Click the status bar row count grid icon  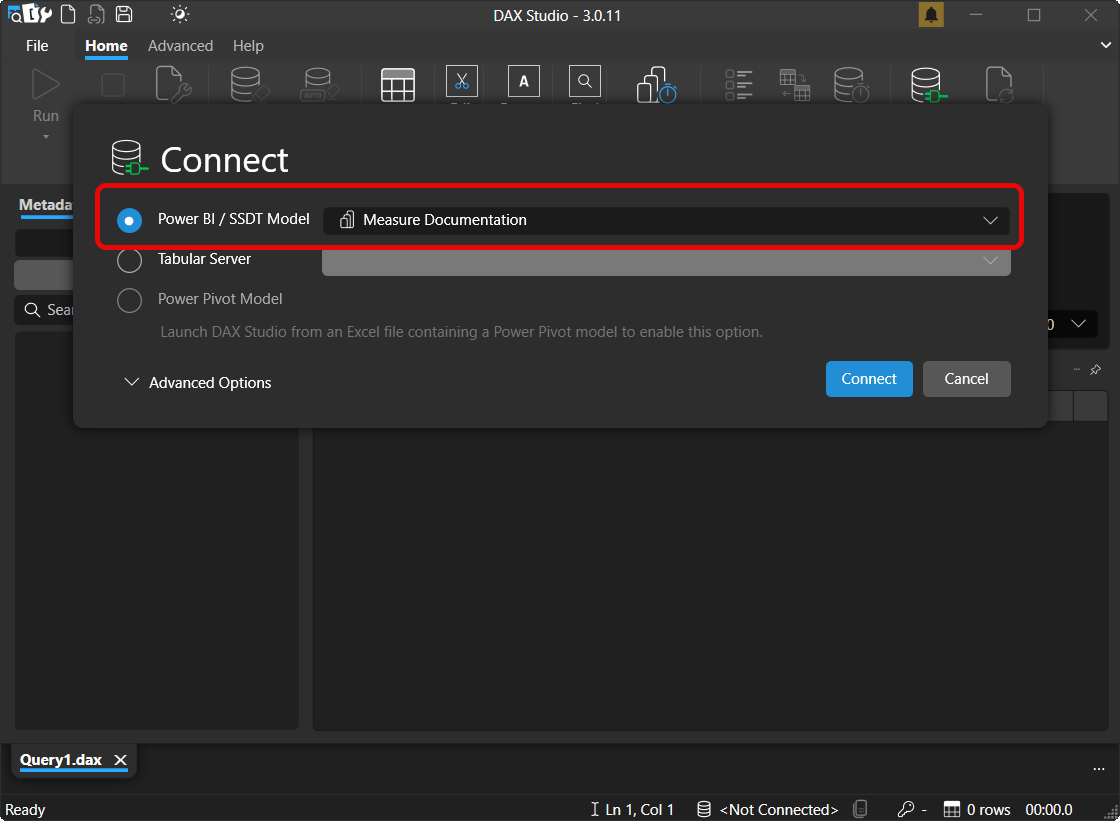[951, 809]
